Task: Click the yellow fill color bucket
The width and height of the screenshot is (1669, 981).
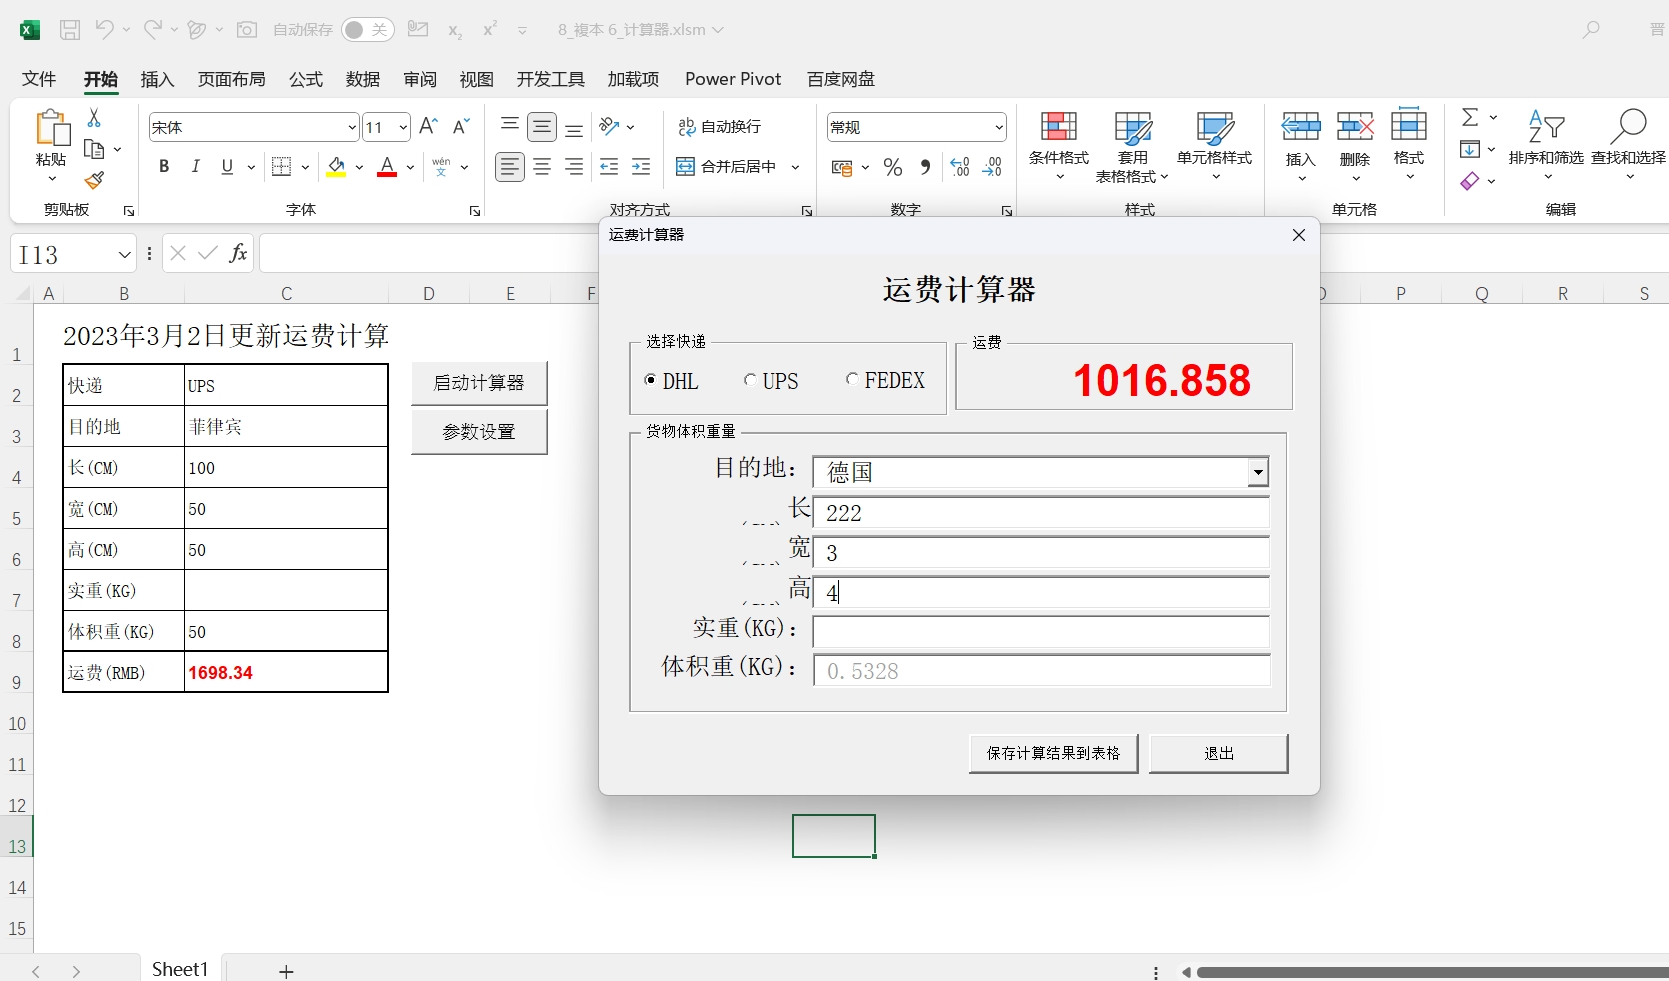Action: coord(337,167)
